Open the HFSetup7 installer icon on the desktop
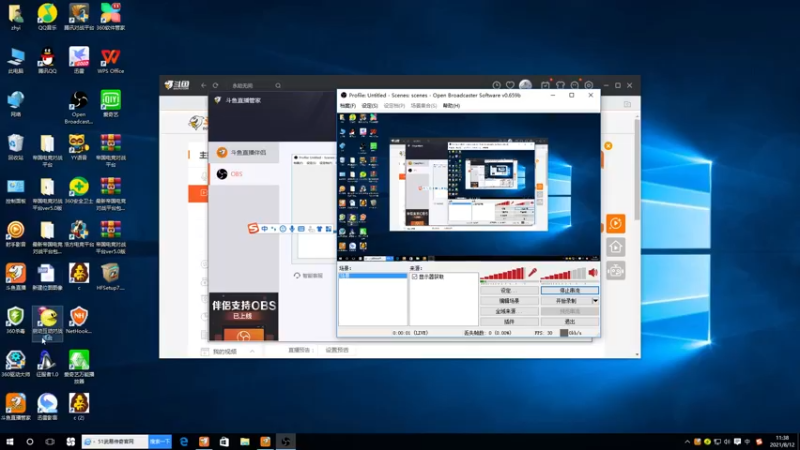This screenshot has width=800, height=450. coord(110,277)
